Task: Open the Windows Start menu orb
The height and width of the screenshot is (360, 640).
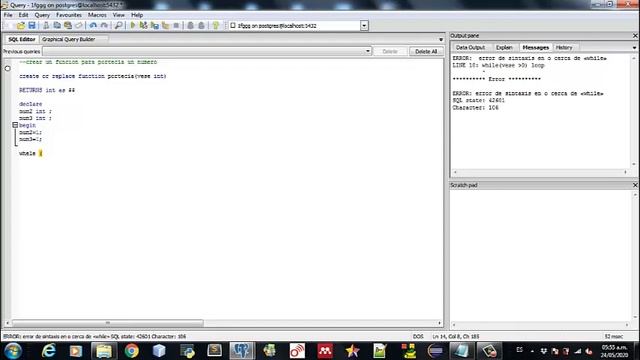Action: [13, 351]
